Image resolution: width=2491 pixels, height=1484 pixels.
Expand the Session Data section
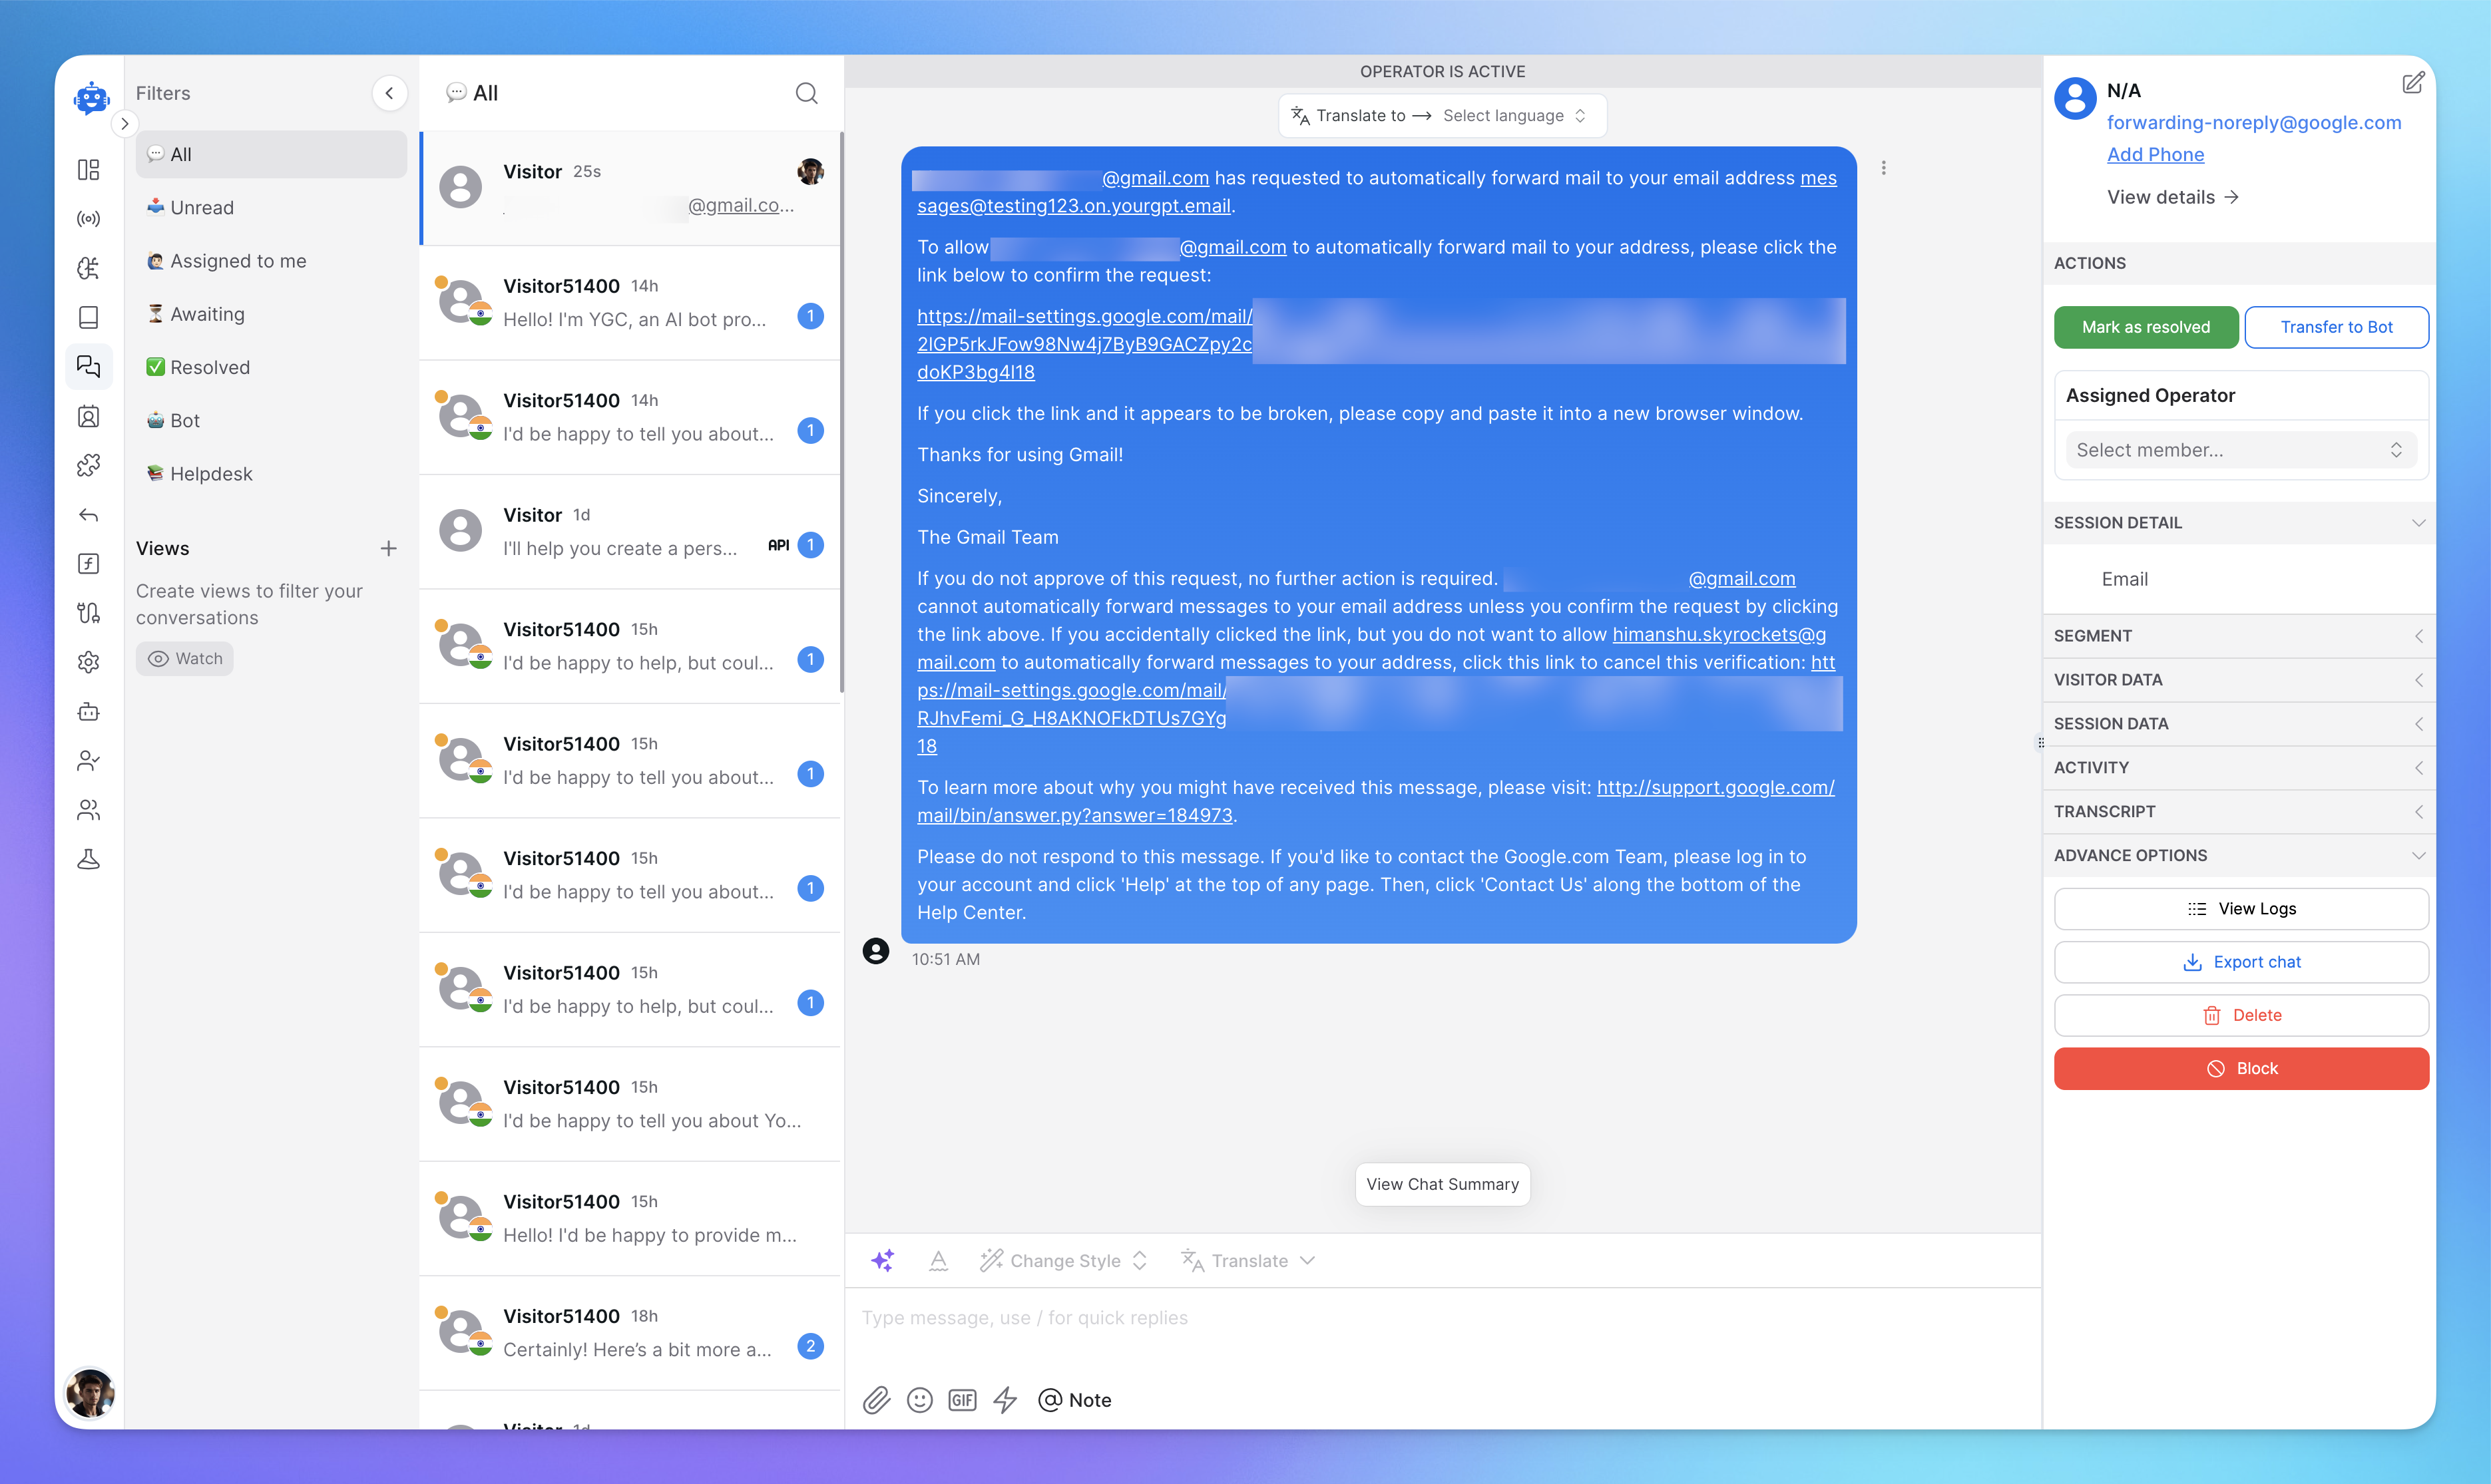(x=2239, y=724)
